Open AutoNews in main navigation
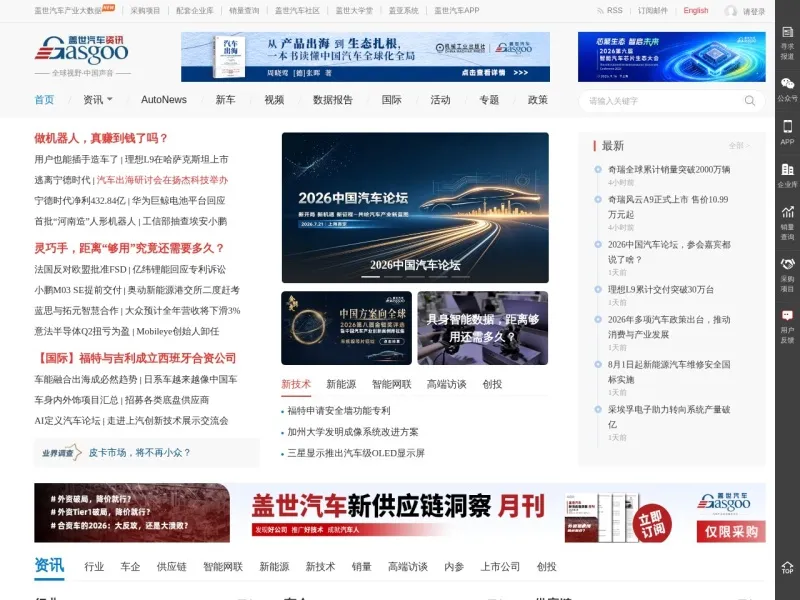The image size is (800, 600). tap(164, 99)
